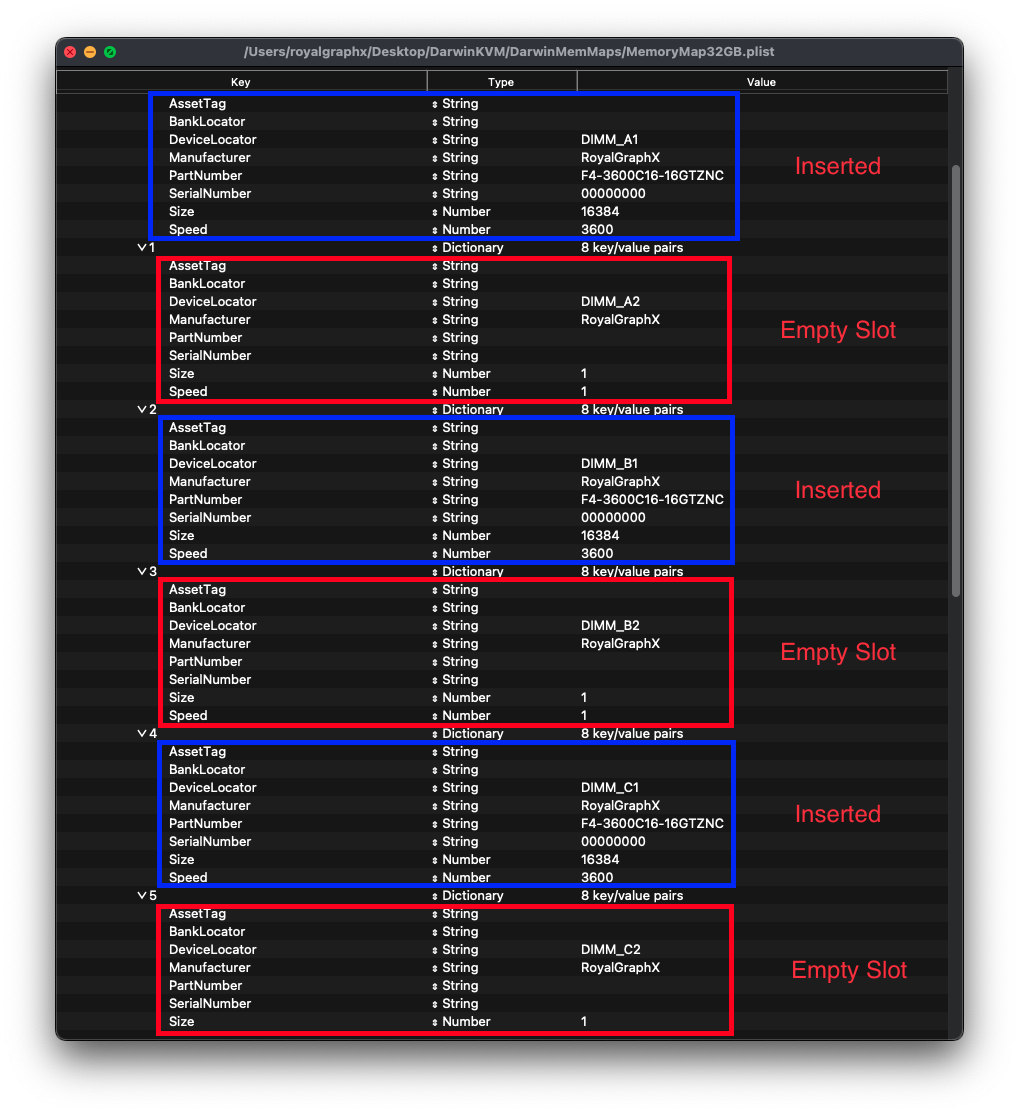Click the Value column header
1019x1114 pixels.
(762, 82)
